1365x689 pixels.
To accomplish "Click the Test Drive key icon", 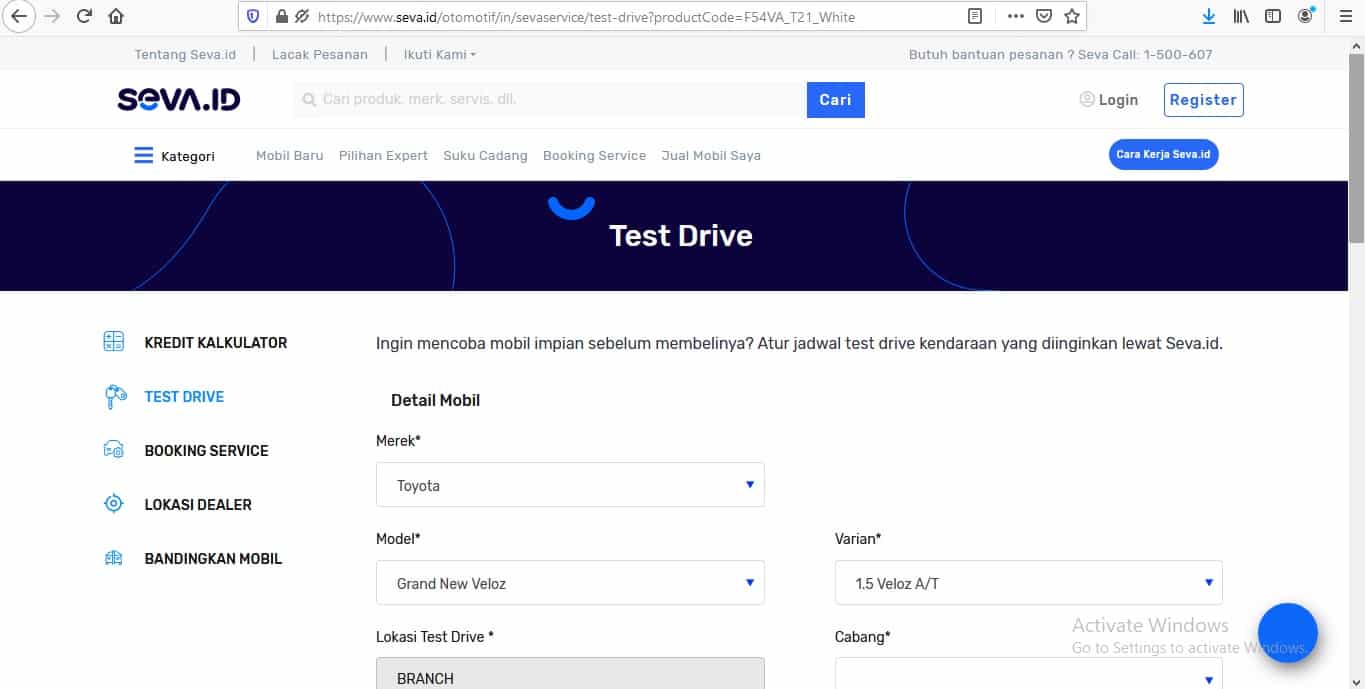I will (x=115, y=397).
